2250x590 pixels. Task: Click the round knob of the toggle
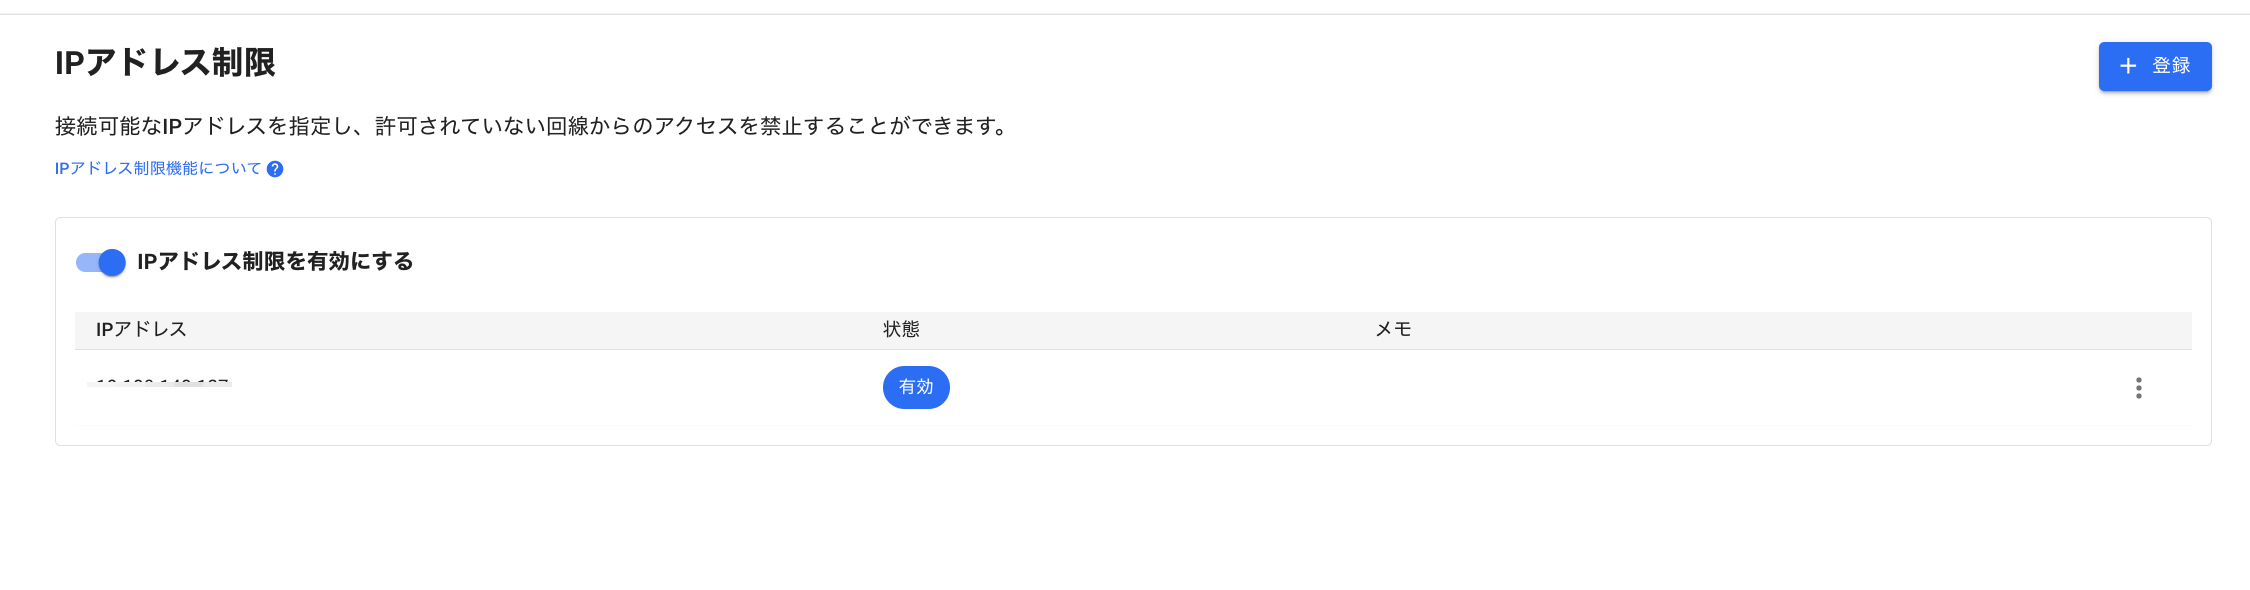(112, 262)
